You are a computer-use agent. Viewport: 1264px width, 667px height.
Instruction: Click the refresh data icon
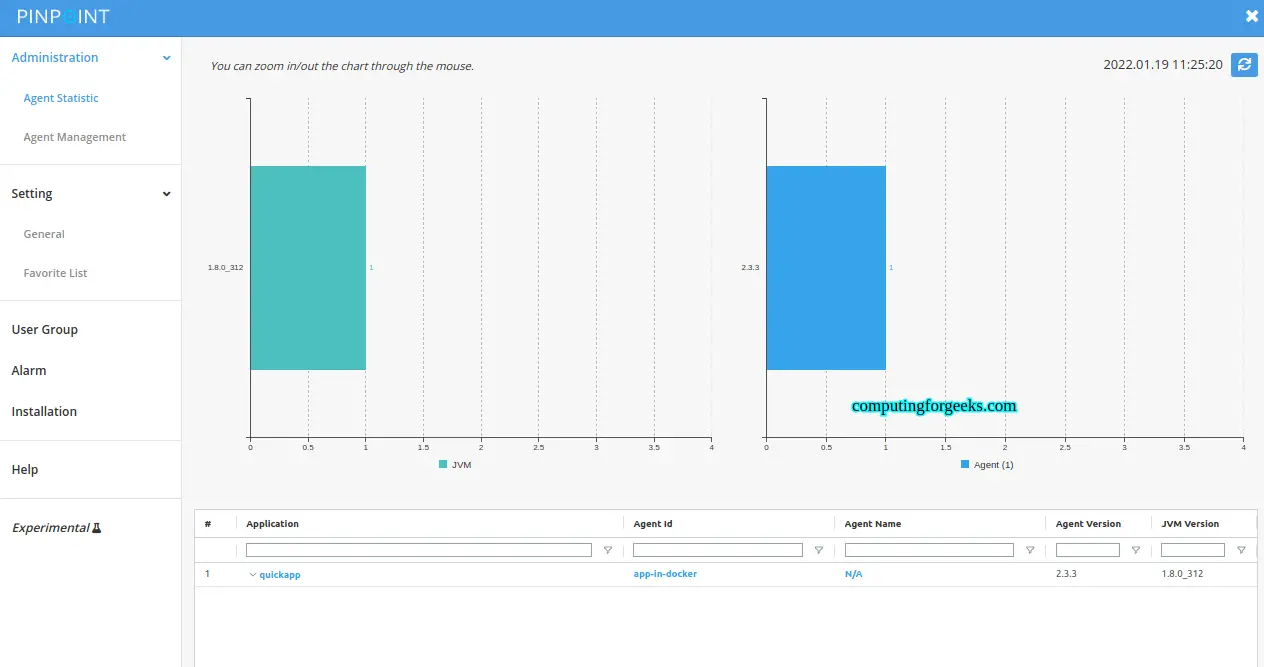tap(1244, 65)
